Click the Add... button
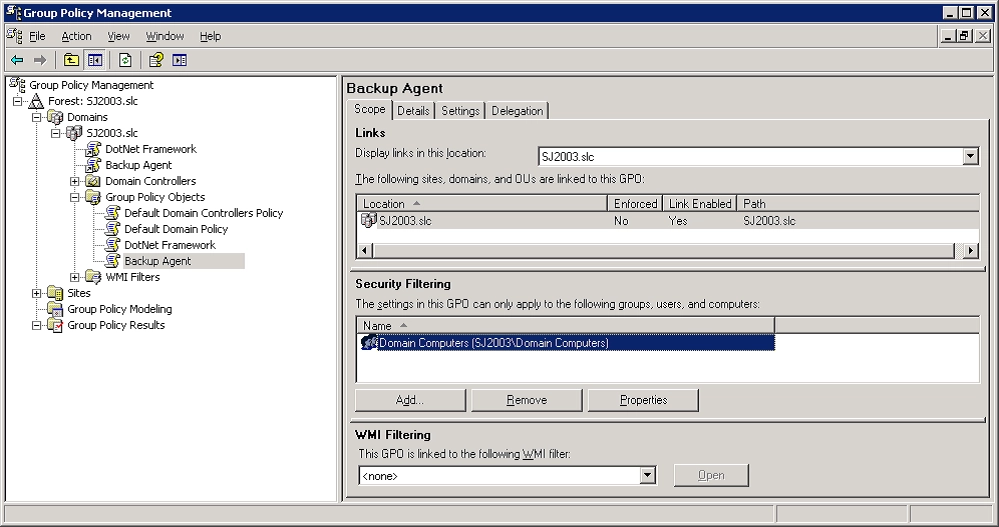Viewport: 999px width, 527px height. pos(410,400)
